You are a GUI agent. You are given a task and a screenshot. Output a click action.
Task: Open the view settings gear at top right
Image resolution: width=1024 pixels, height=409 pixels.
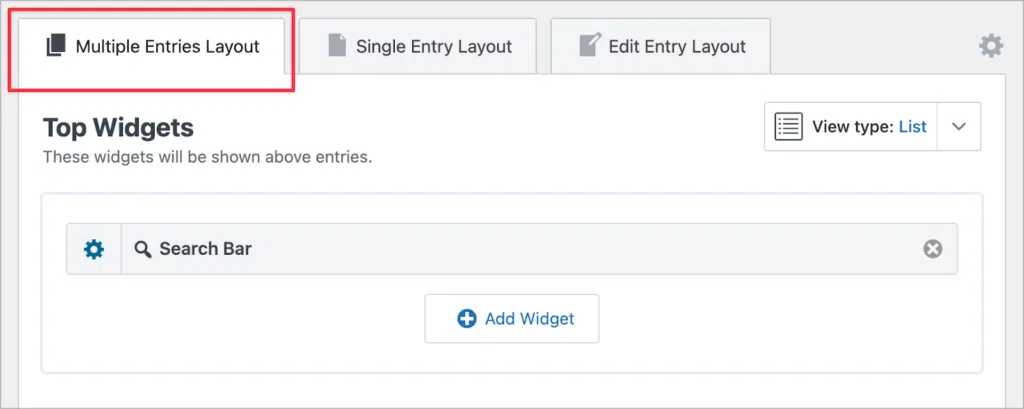(990, 45)
